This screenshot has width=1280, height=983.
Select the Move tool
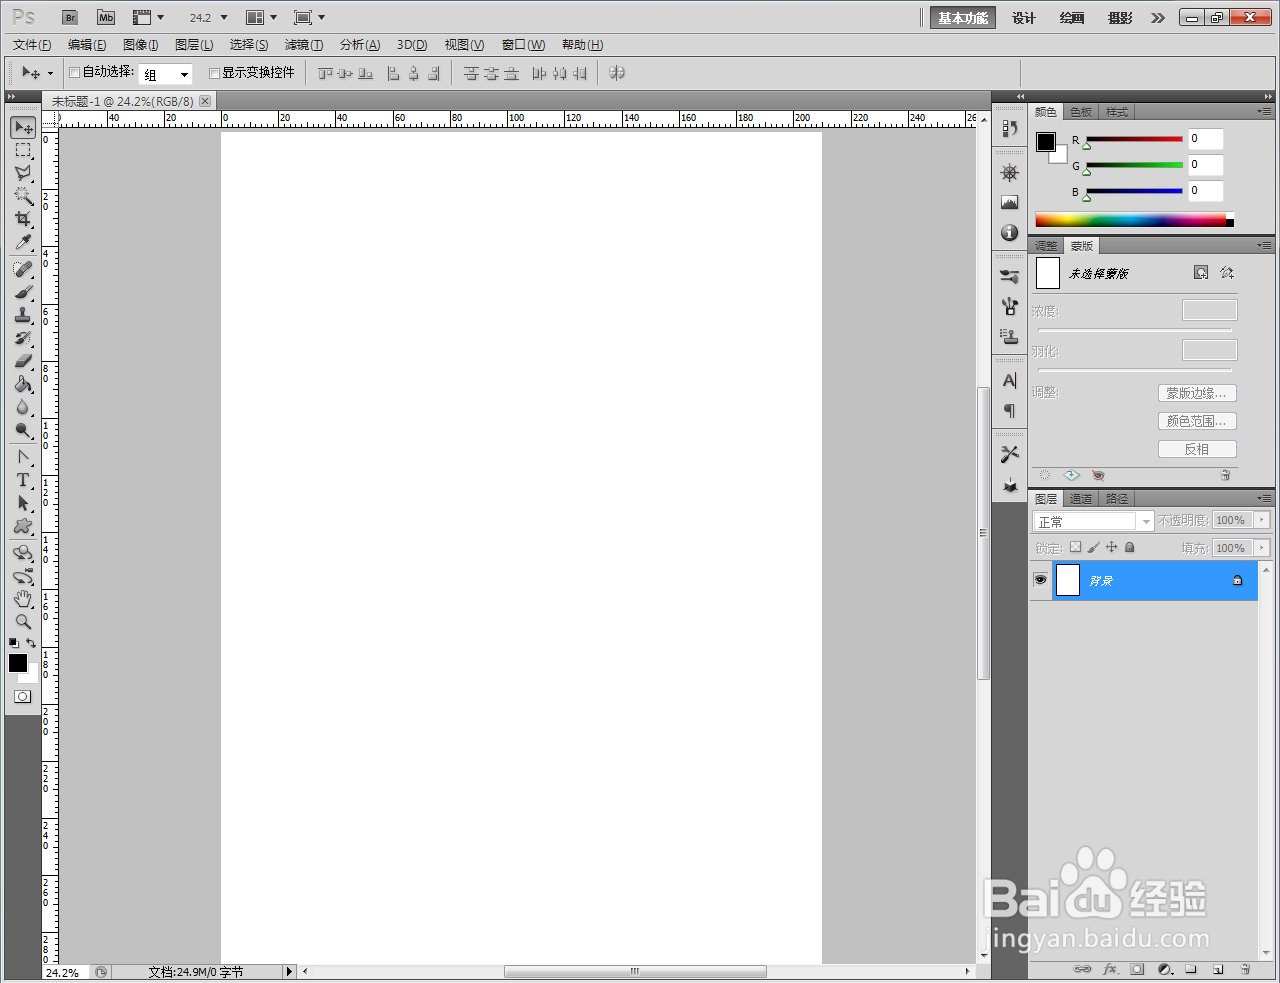coord(23,127)
